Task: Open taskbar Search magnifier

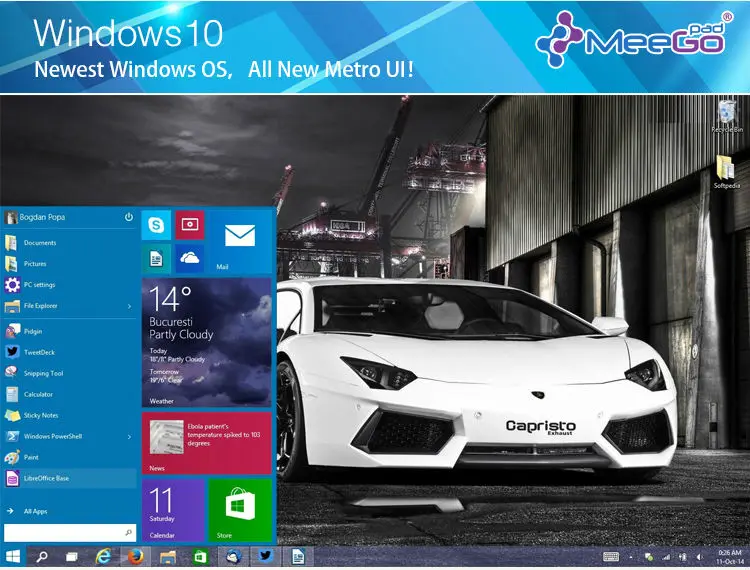Action: click(x=42, y=557)
